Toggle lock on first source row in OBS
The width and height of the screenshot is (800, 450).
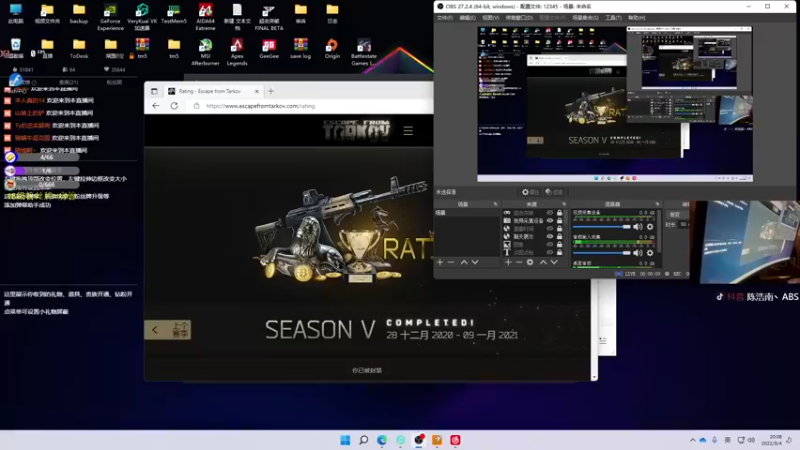pos(560,213)
